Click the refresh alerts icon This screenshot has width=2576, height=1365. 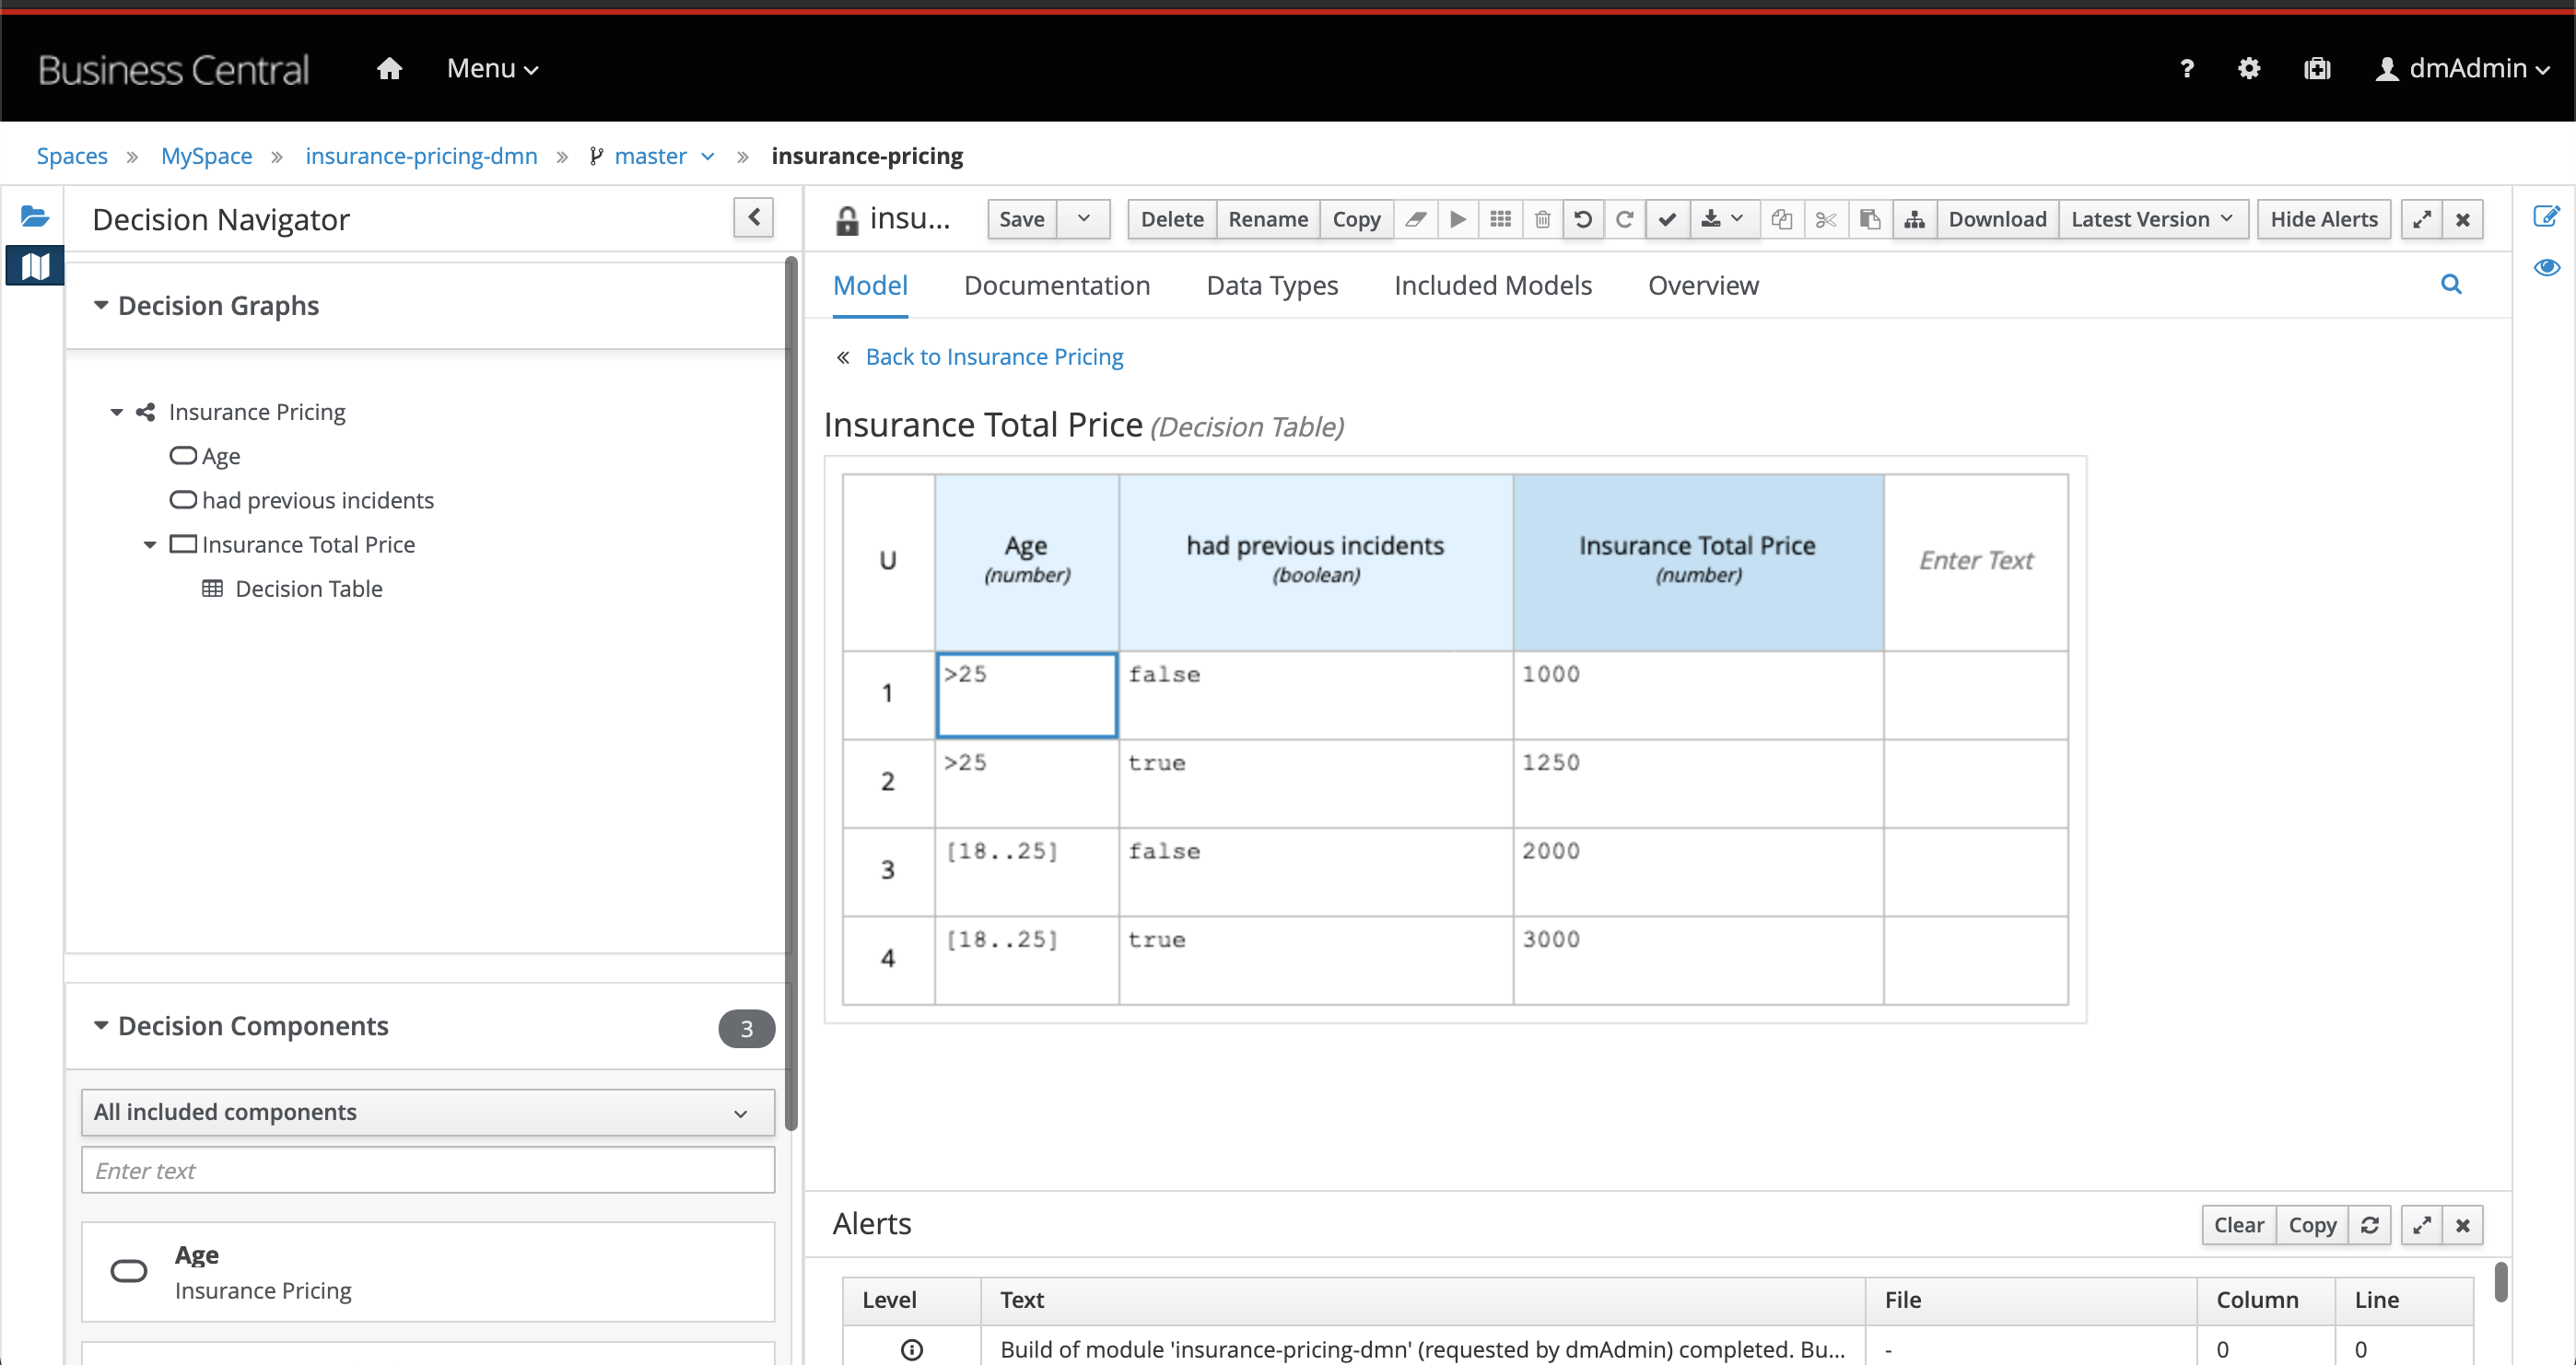[2369, 1225]
